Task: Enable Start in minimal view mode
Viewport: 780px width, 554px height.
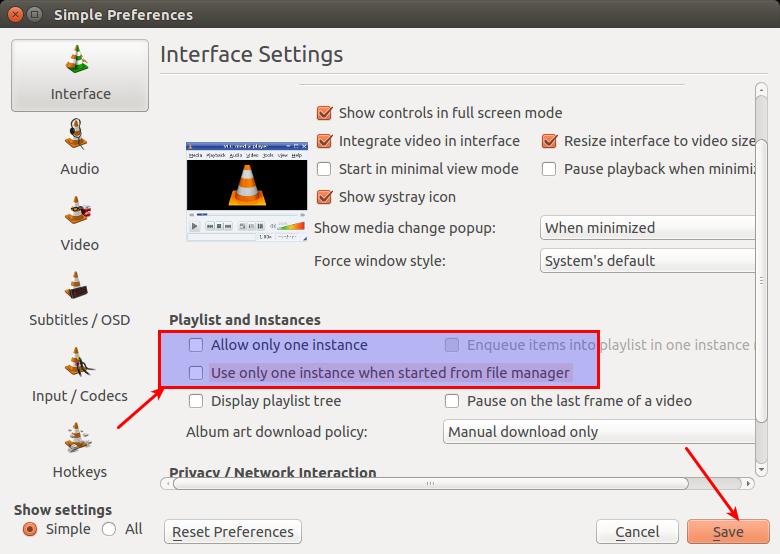Action: tap(324, 169)
